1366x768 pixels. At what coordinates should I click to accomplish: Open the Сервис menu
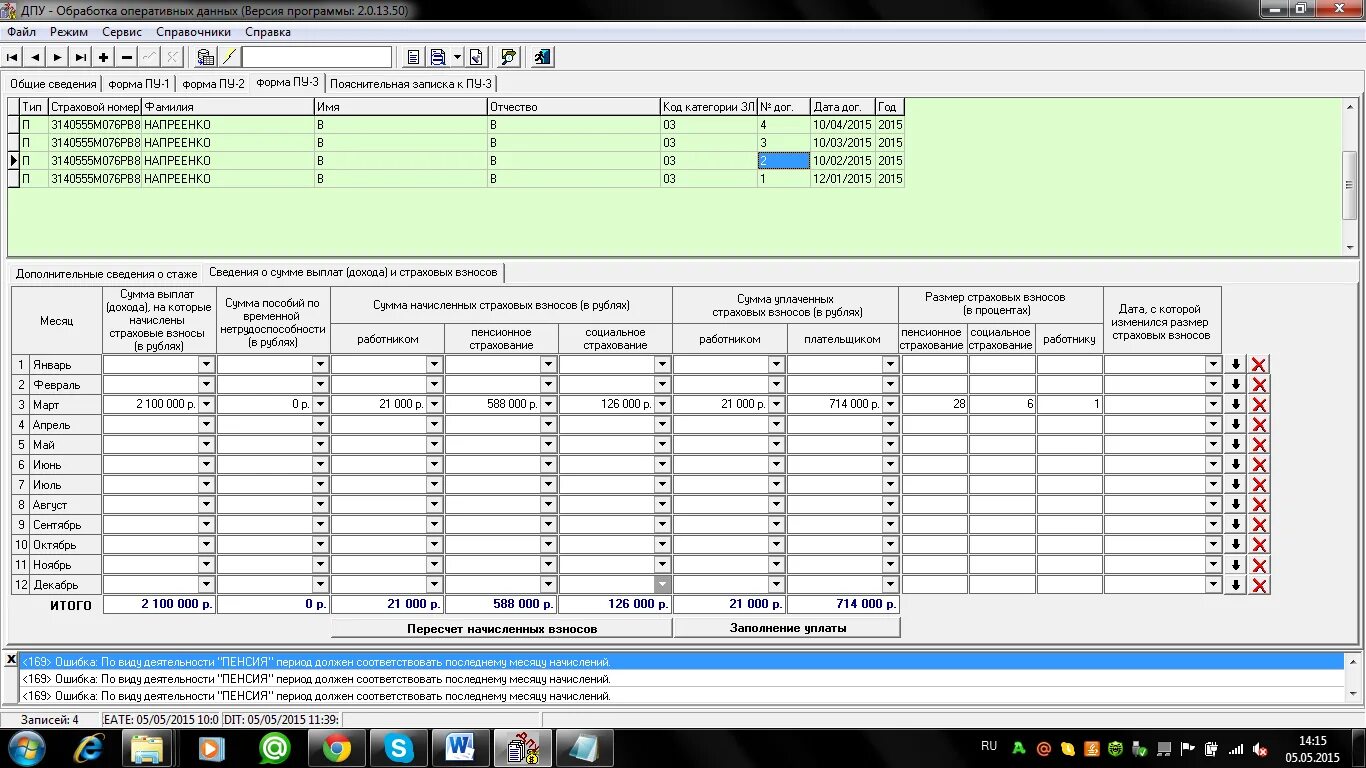tap(122, 32)
